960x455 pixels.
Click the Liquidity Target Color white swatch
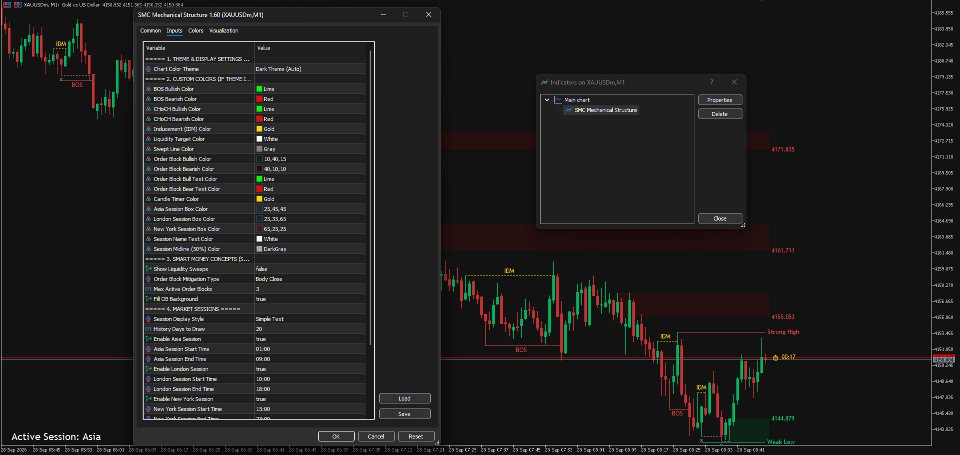[x=259, y=139]
